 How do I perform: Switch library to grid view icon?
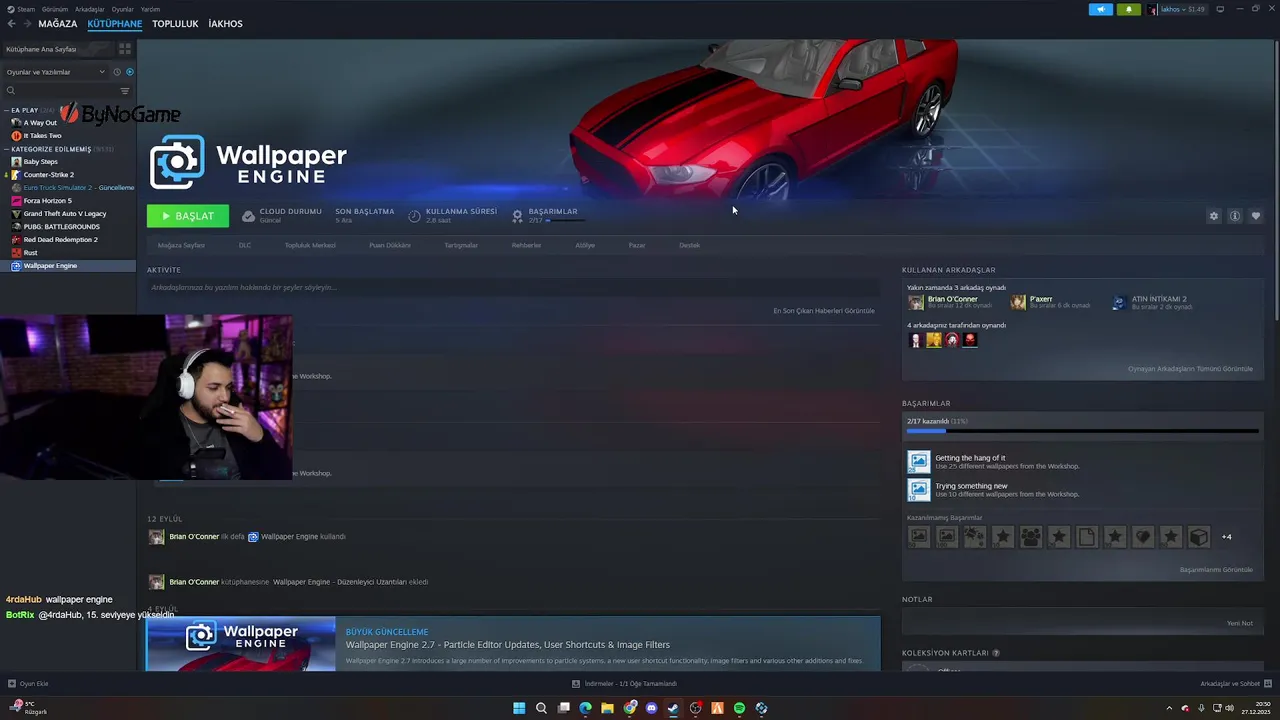pos(125,48)
